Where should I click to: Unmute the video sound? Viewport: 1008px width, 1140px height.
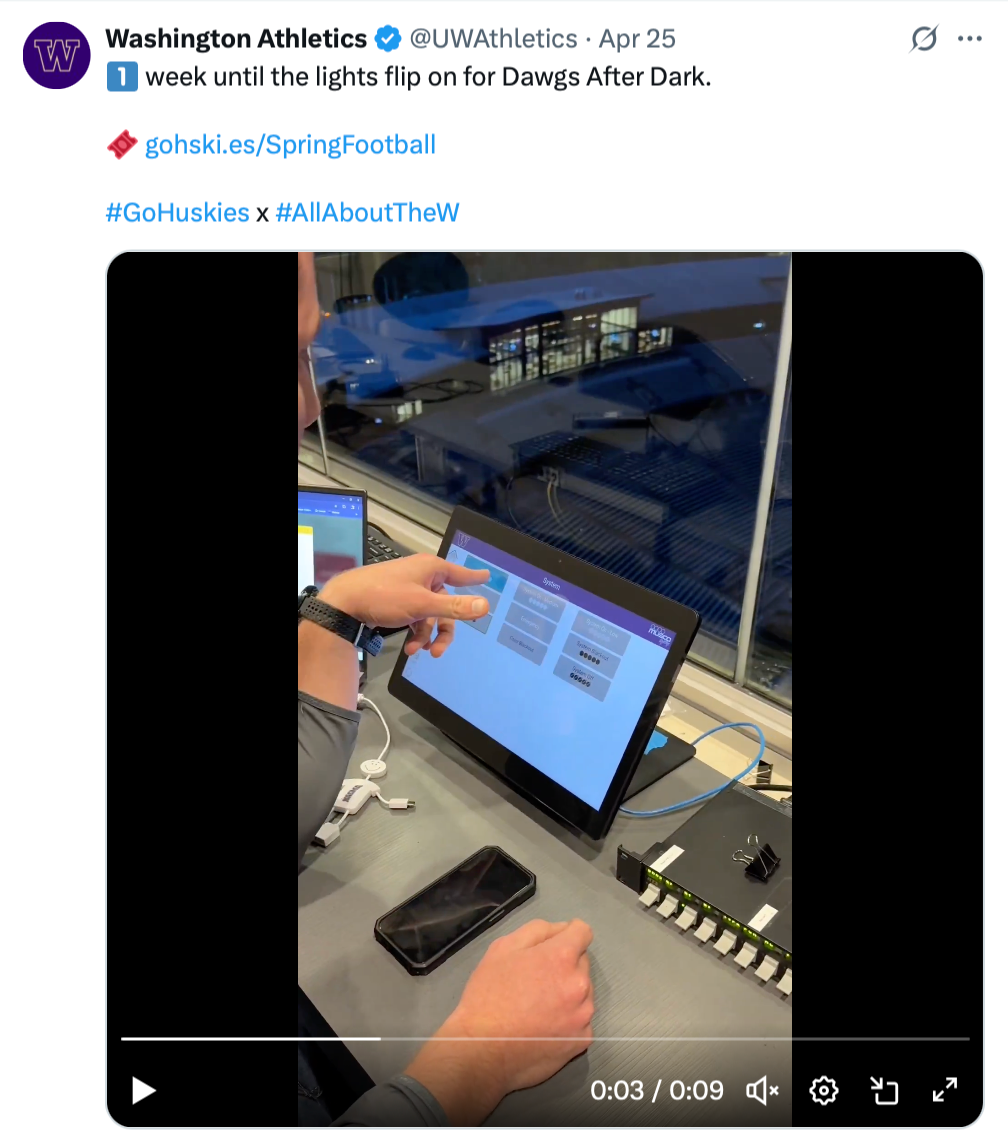pyautogui.click(x=762, y=1091)
